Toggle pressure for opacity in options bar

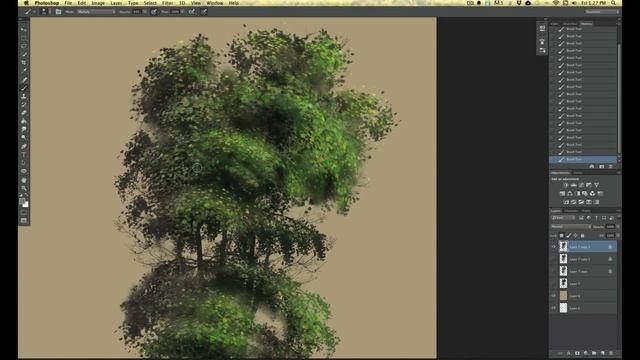(x=154, y=12)
